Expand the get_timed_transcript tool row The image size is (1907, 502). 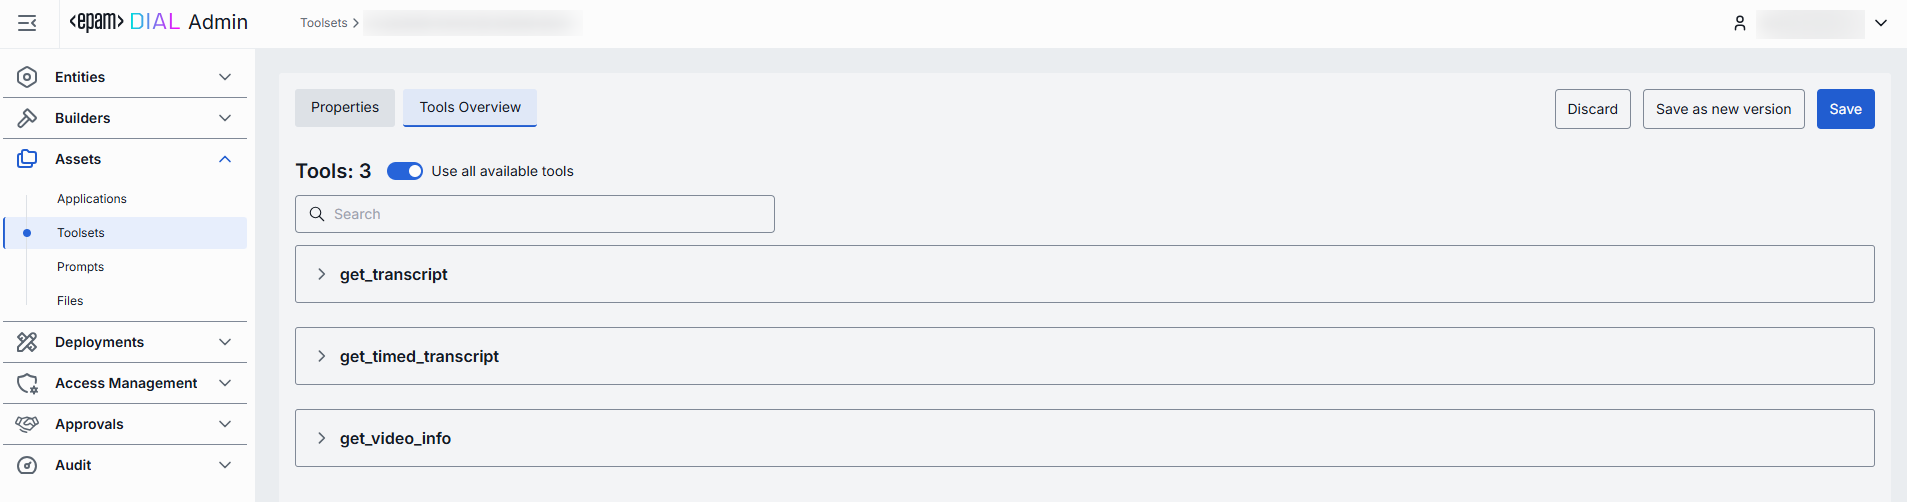coord(321,356)
